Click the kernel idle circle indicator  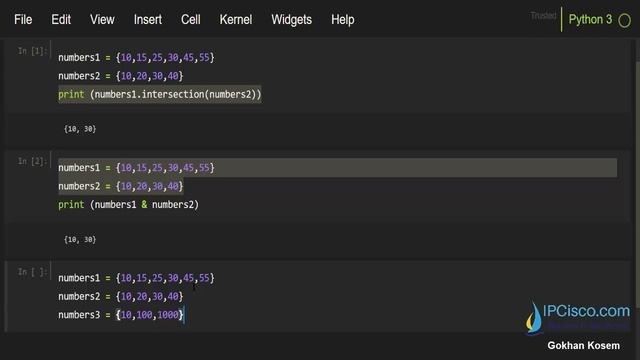(x=624, y=20)
